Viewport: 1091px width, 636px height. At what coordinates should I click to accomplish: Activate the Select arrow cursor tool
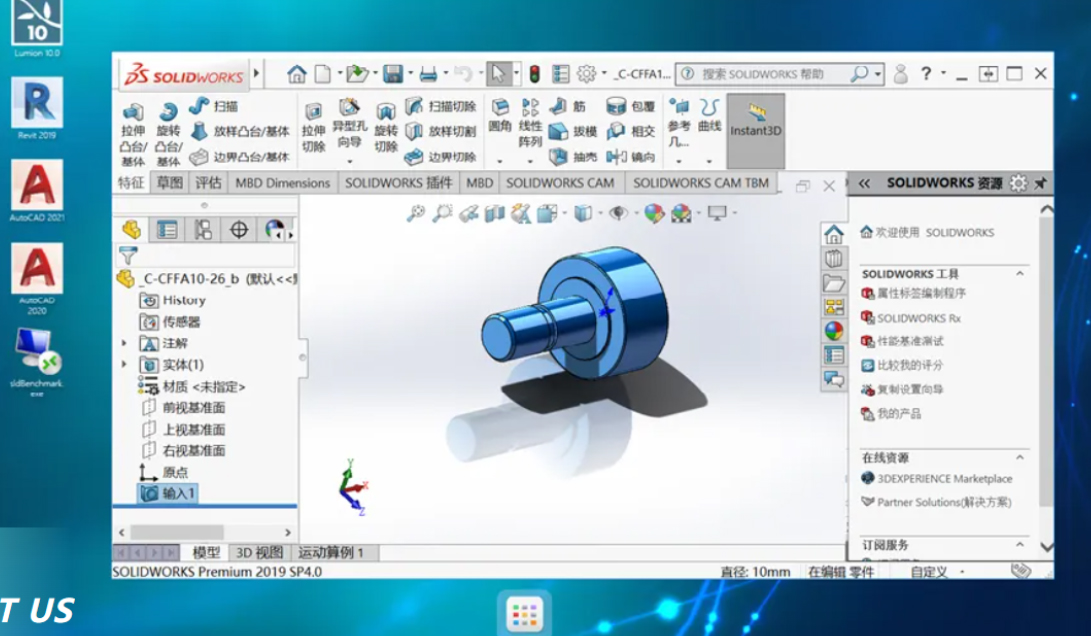pos(498,73)
